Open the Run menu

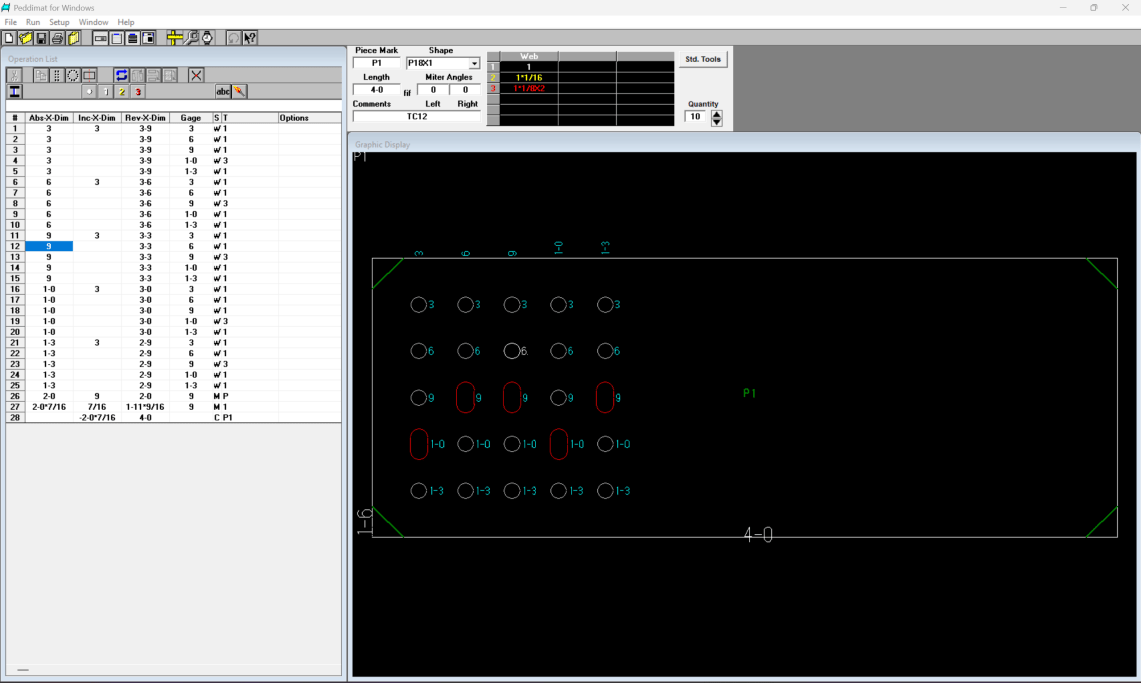point(33,22)
